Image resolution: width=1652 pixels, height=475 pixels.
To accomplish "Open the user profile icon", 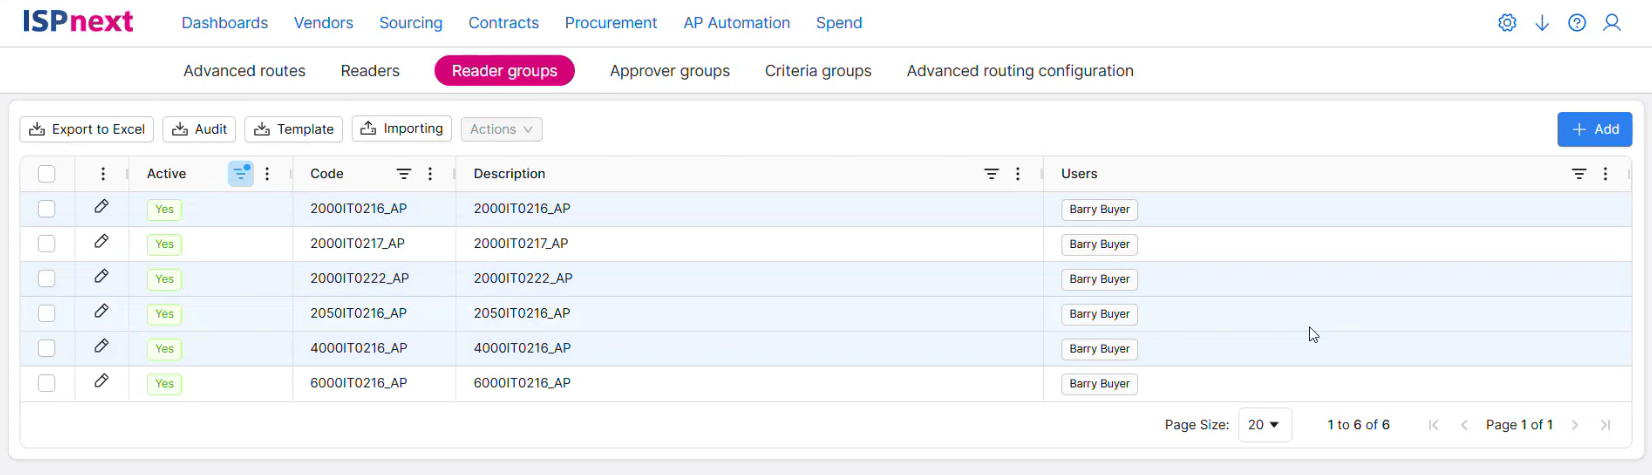I will tap(1612, 23).
